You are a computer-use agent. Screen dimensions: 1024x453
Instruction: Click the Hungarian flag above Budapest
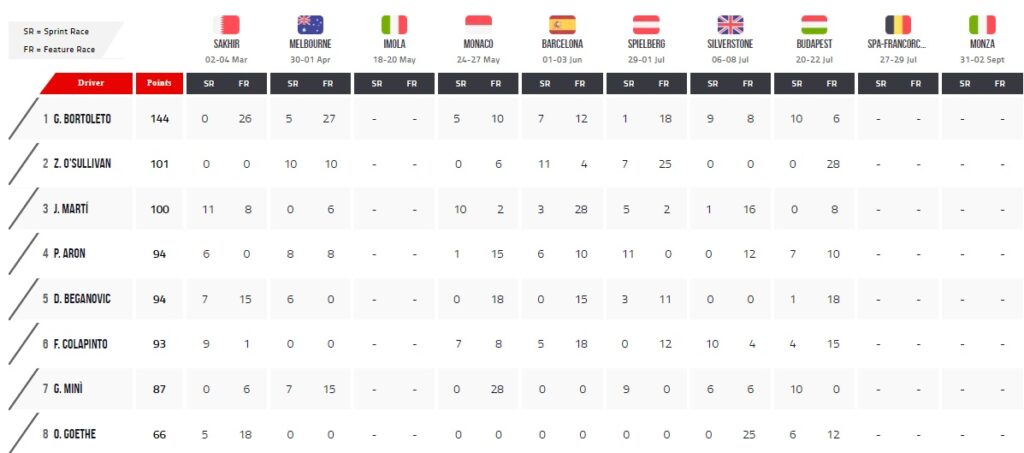(814, 25)
